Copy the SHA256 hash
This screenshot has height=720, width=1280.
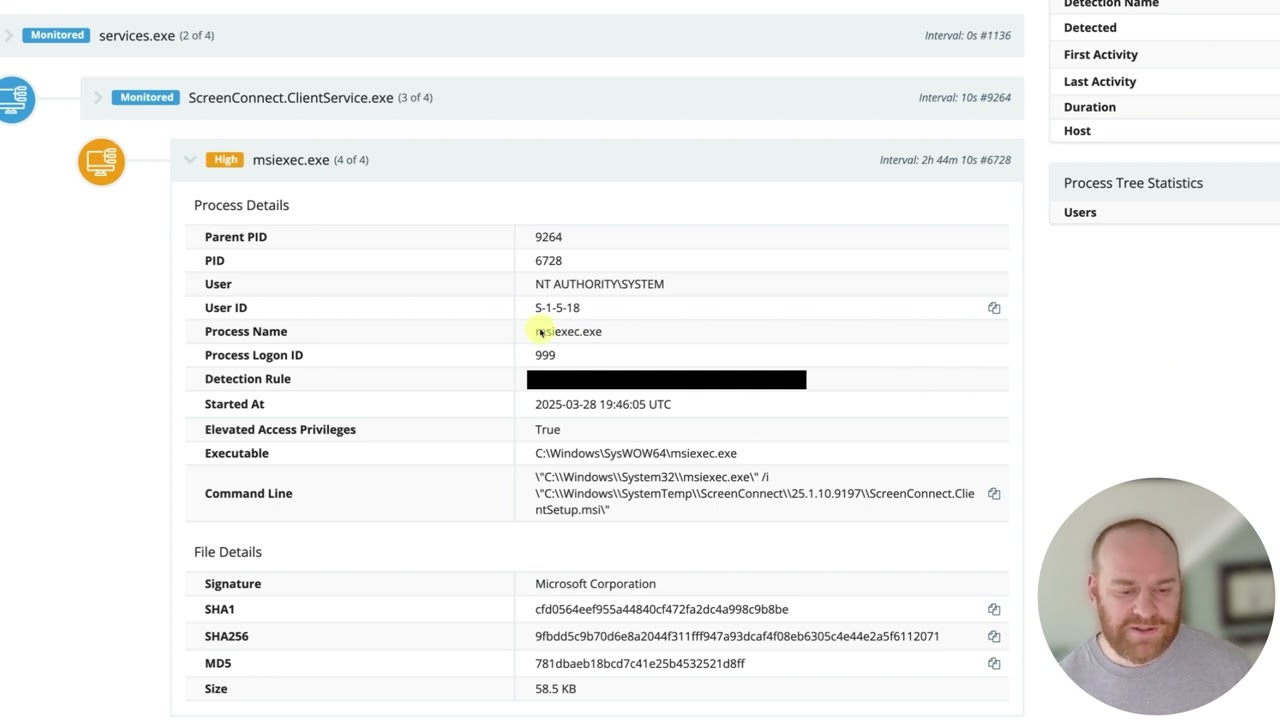[994, 636]
